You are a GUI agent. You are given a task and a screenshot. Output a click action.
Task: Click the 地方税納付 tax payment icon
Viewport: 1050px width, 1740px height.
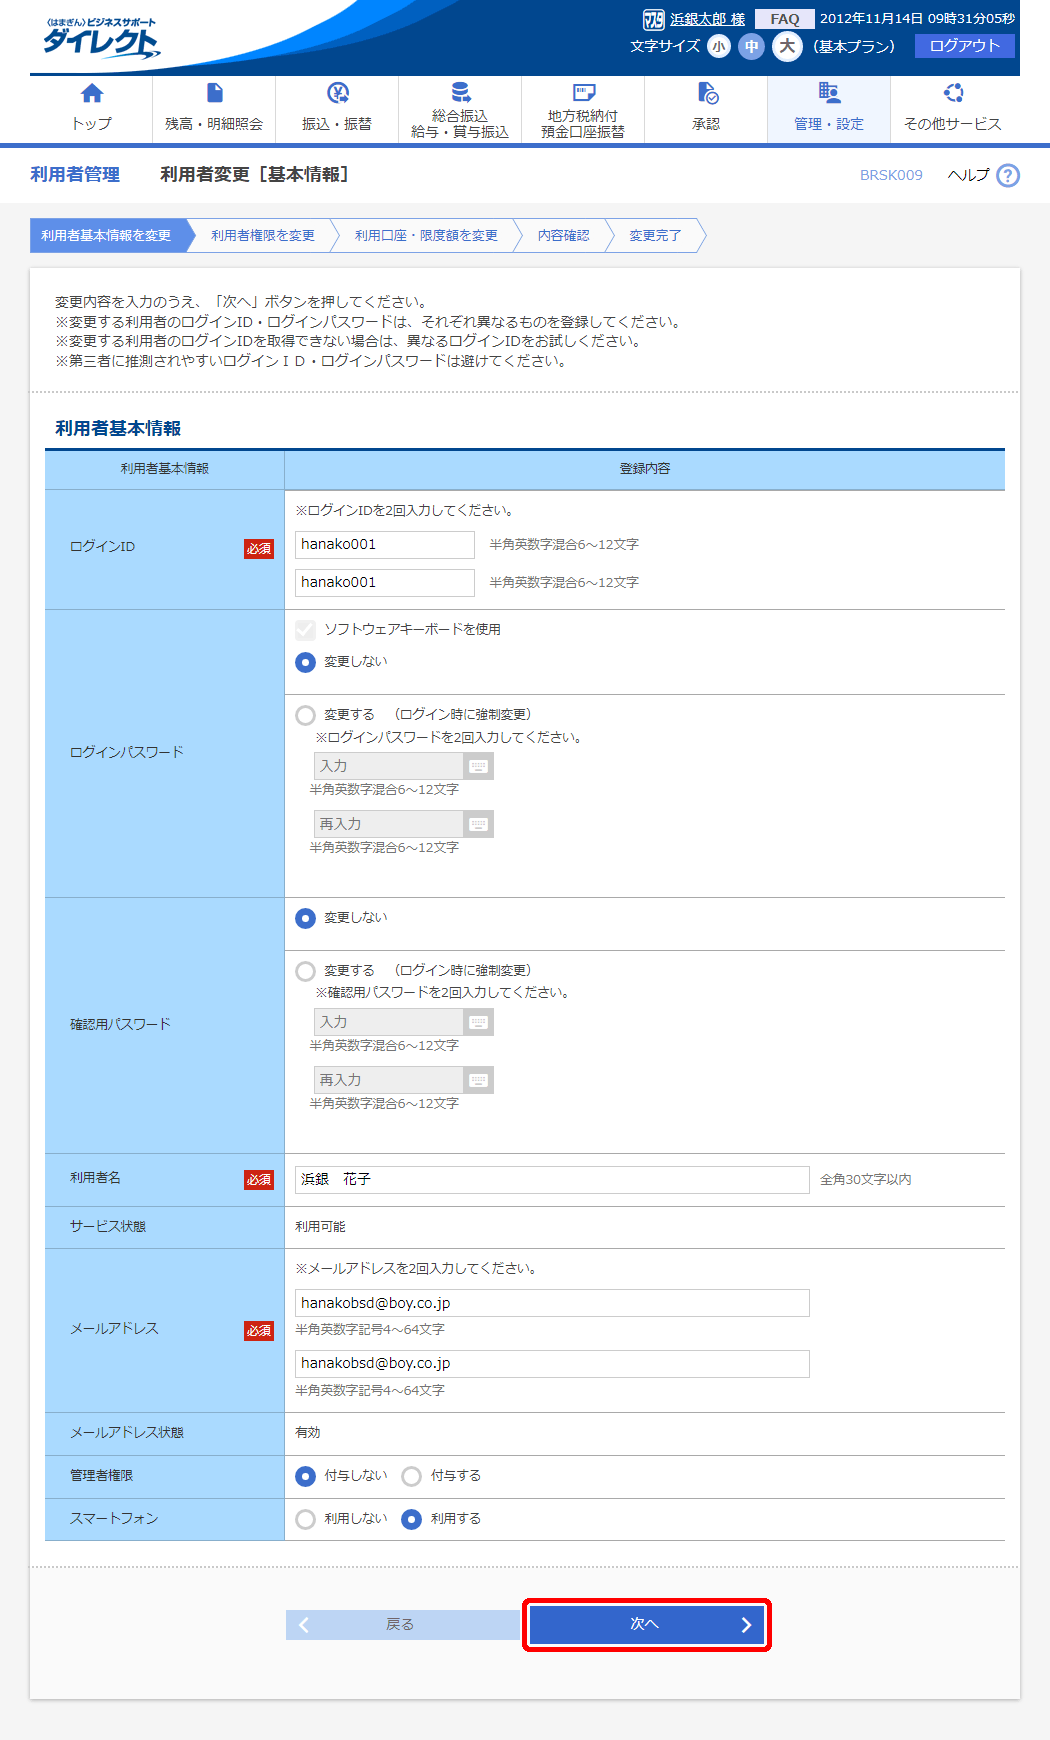(583, 93)
